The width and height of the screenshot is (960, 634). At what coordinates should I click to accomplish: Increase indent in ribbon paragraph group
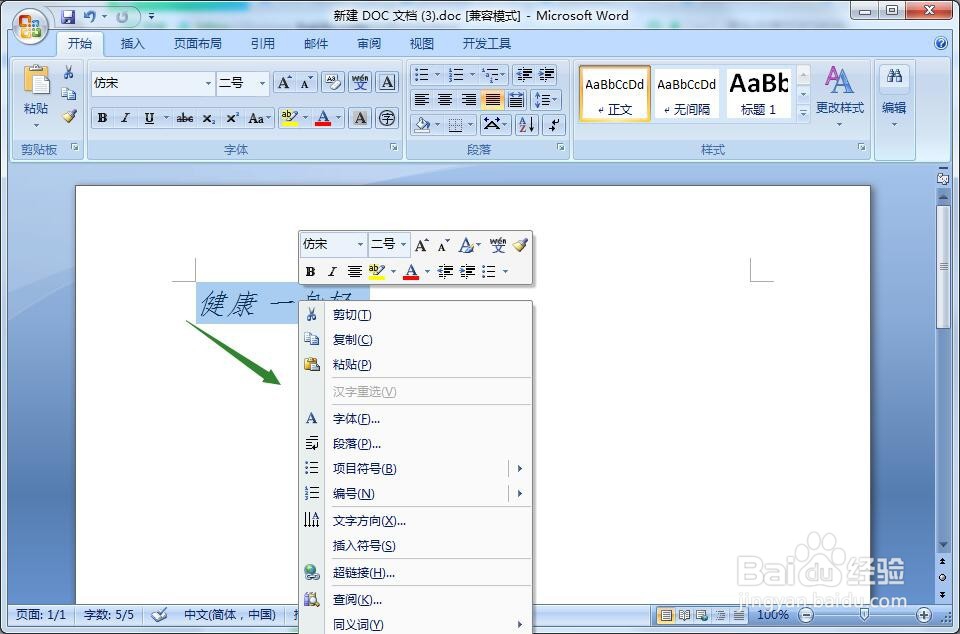point(546,75)
